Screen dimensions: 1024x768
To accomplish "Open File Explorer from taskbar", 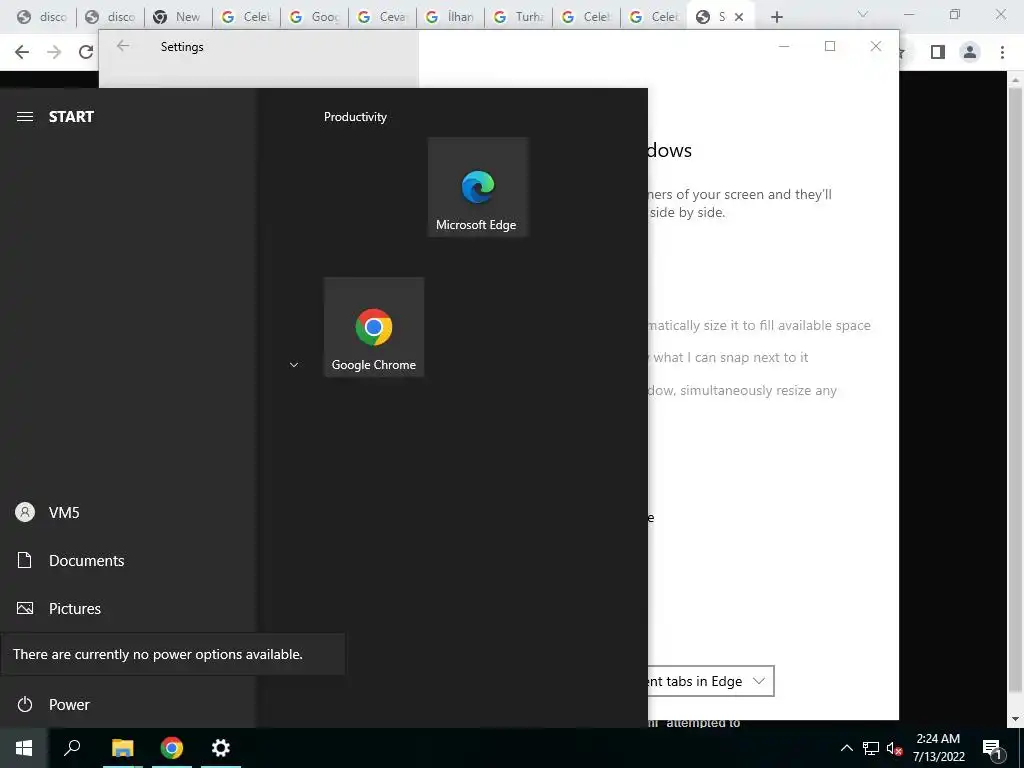I will (x=122, y=748).
